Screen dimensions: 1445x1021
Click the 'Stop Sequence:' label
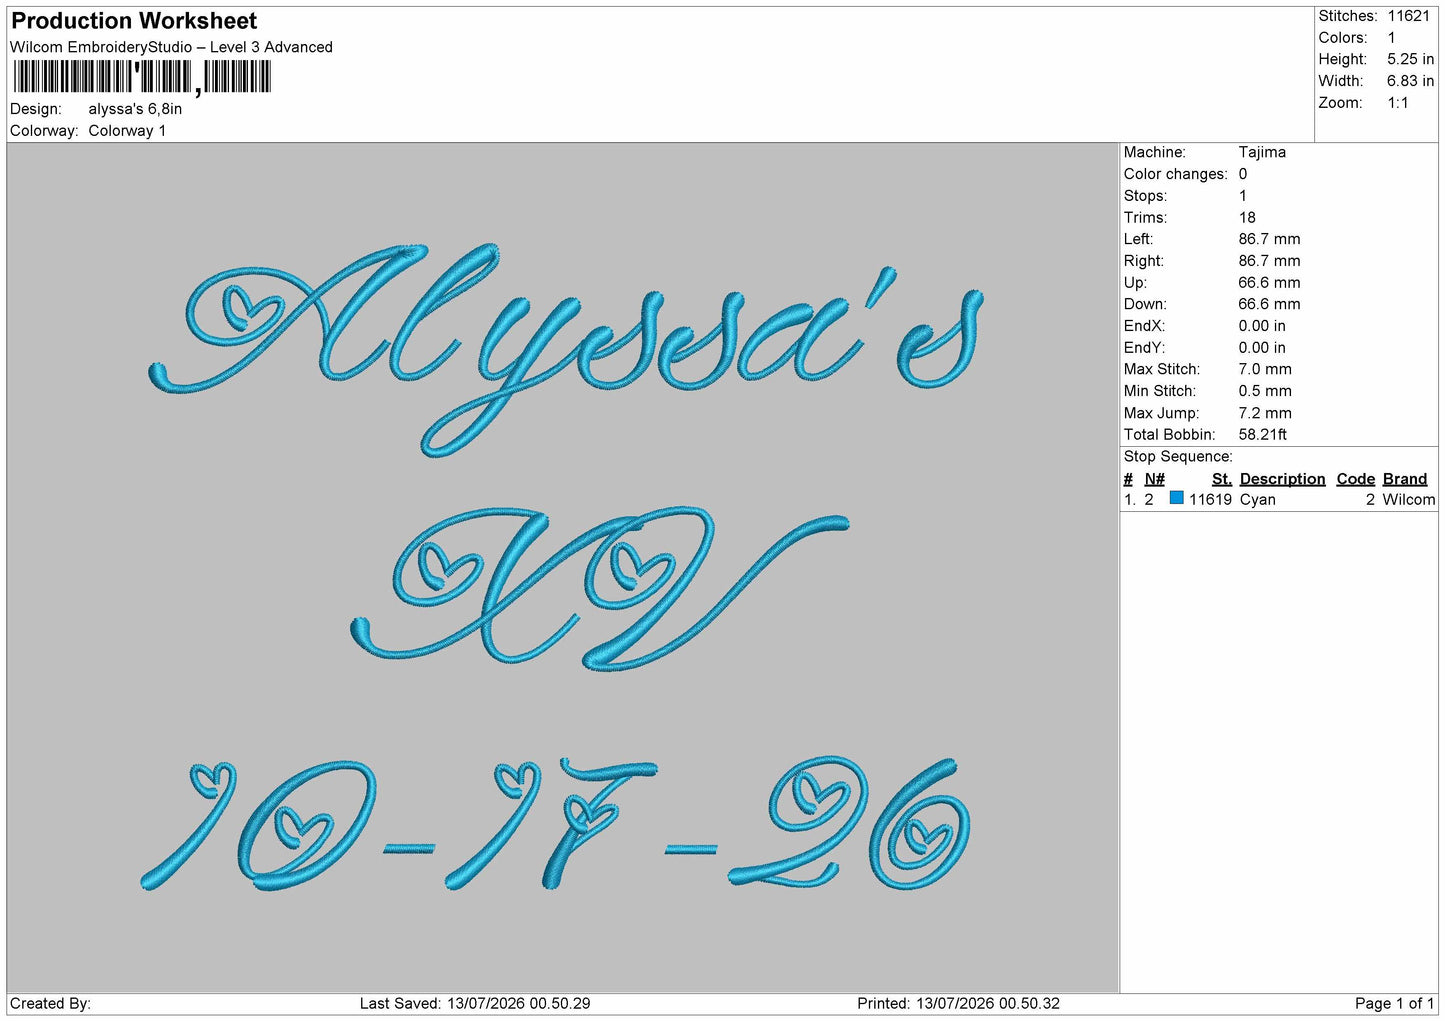tap(1178, 457)
